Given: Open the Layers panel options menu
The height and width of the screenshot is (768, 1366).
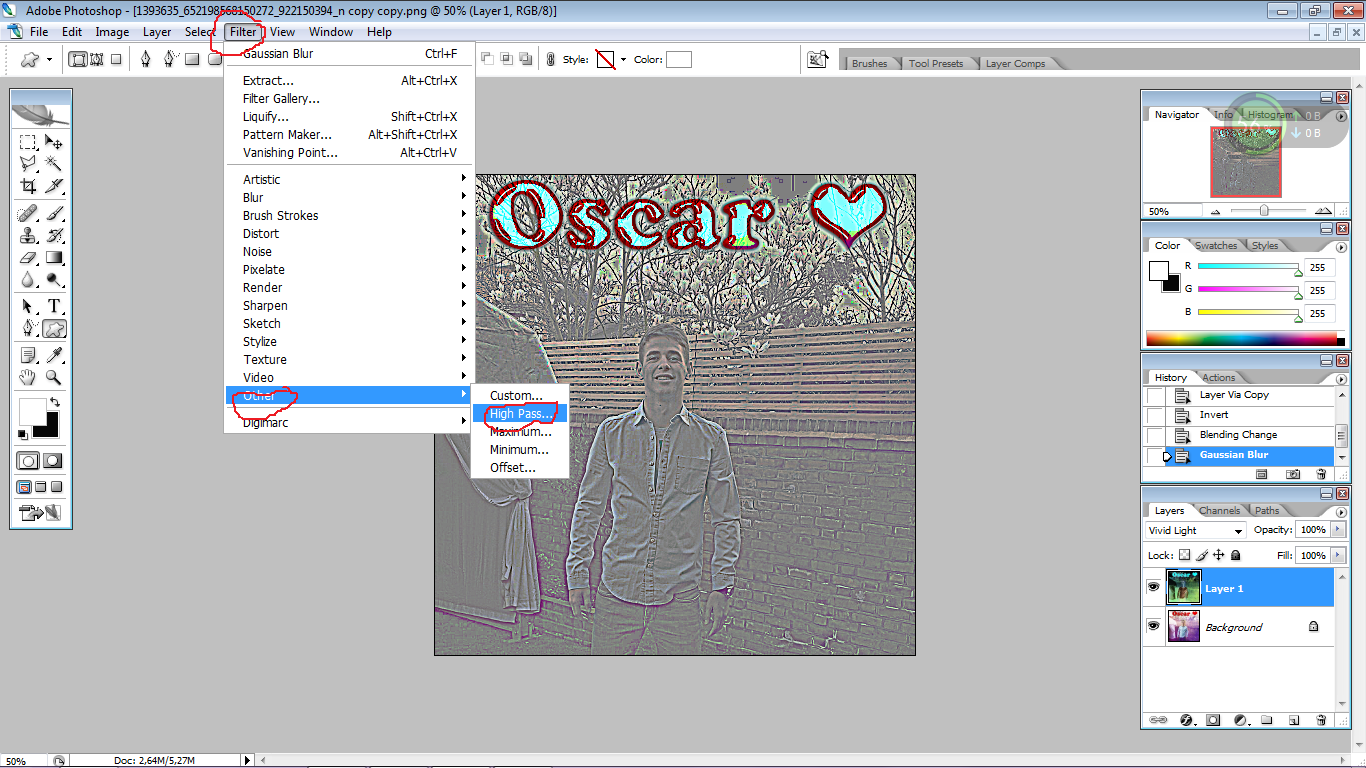Looking at the screenshot, I should (x=1341, y=510).
